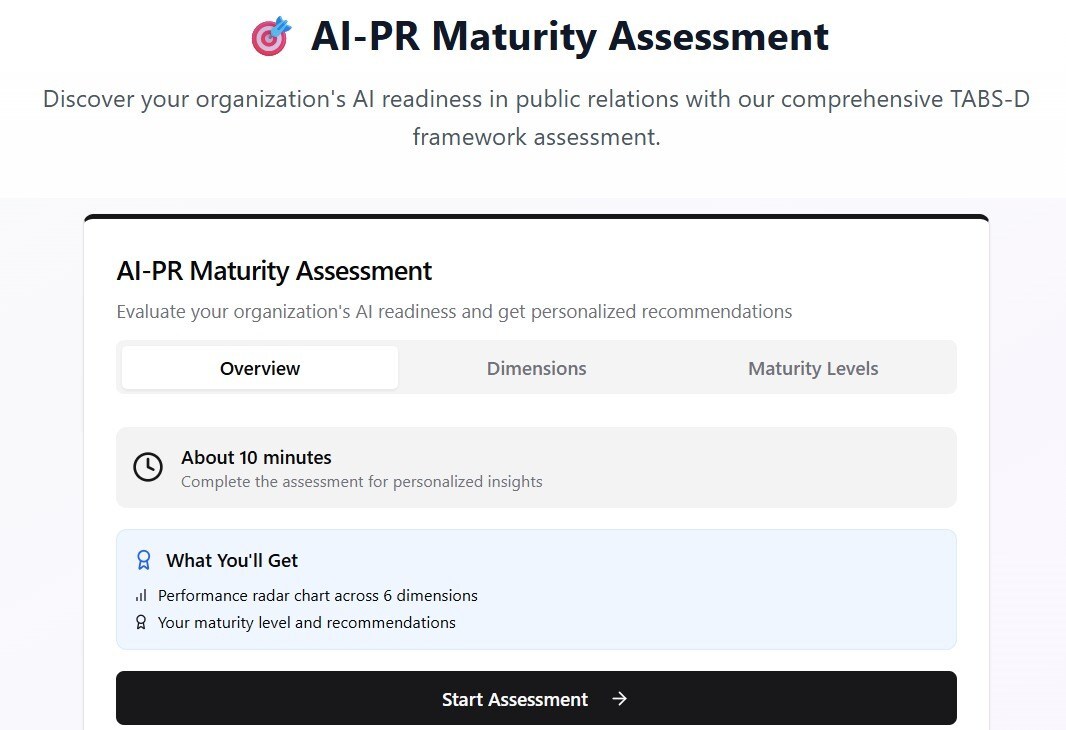Open the Maturity Levels tab
This screenshot has height=730, width=1066.
click(x=812, y=368)
